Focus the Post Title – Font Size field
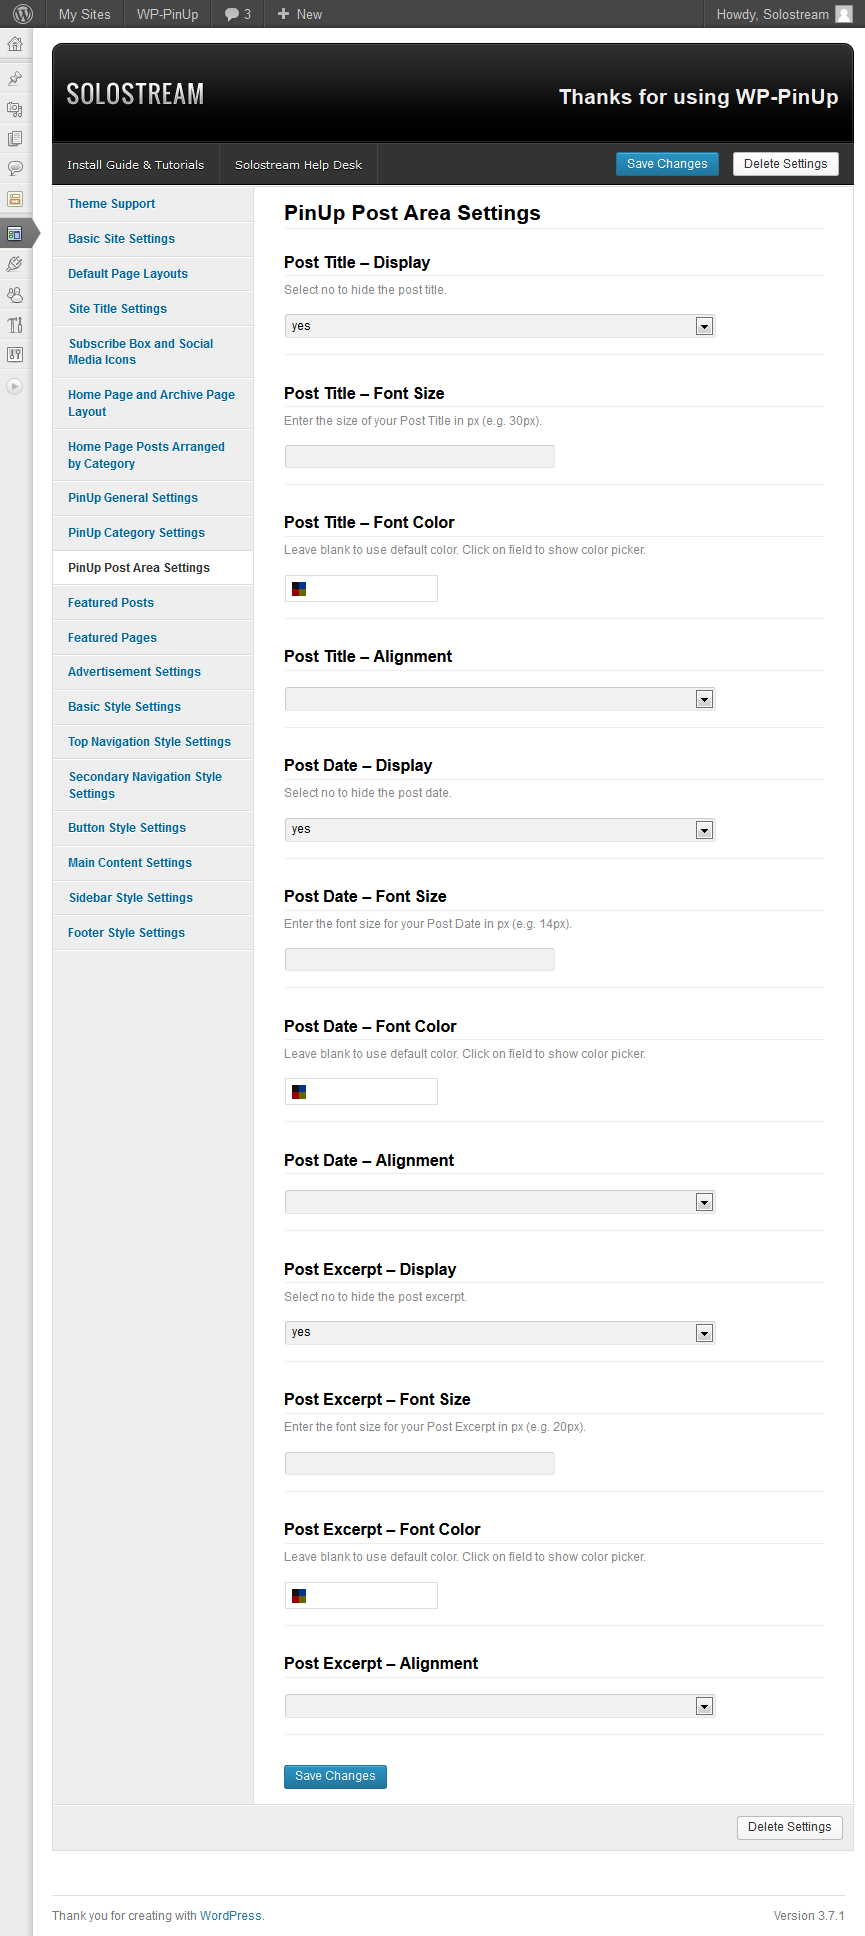Viewport: 865px width, 1936px height. [420, 457]
